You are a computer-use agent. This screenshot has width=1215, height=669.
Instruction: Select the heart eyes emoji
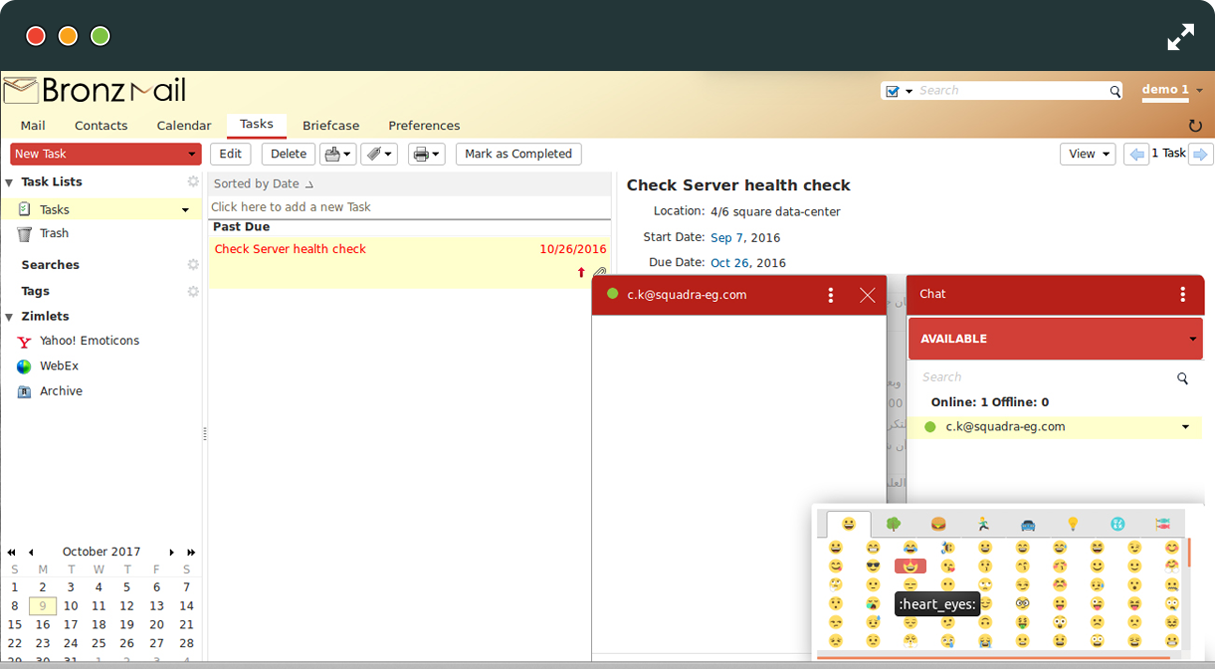[x=910, y=566]
